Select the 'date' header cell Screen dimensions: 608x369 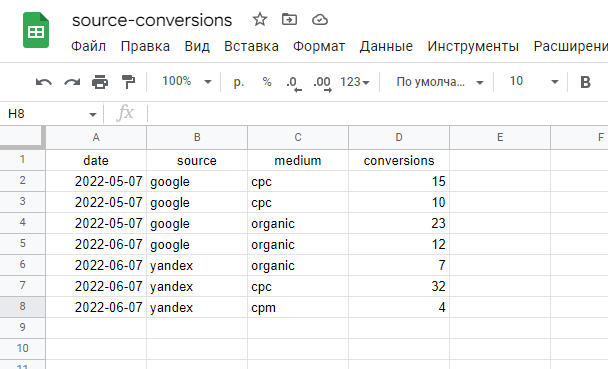96,160
